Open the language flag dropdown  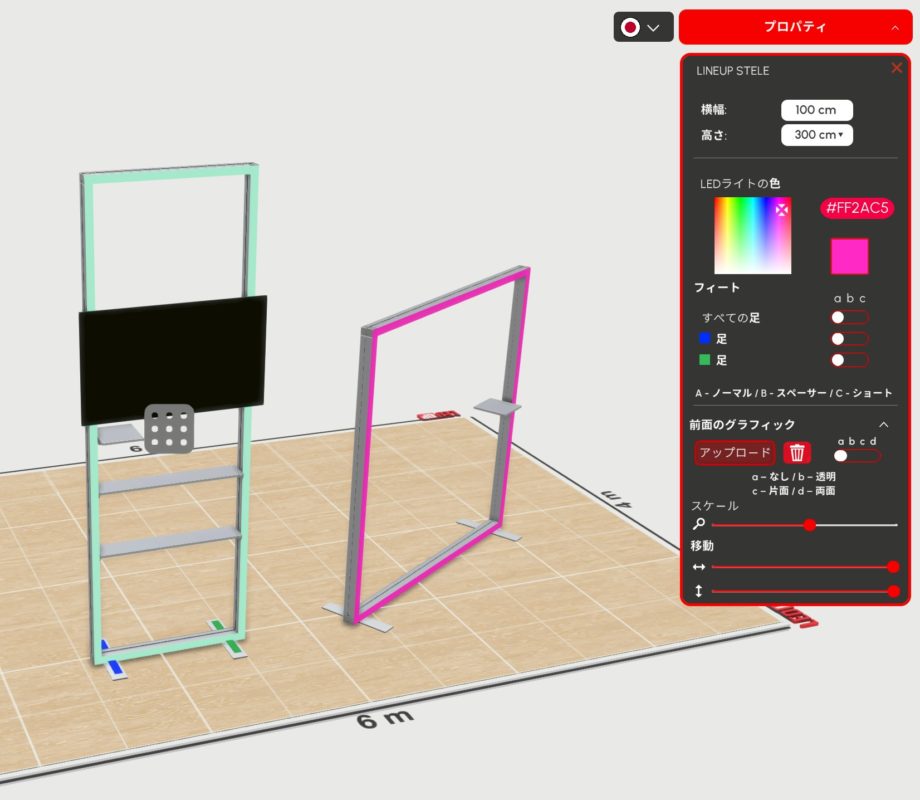[x=642, y=27]
